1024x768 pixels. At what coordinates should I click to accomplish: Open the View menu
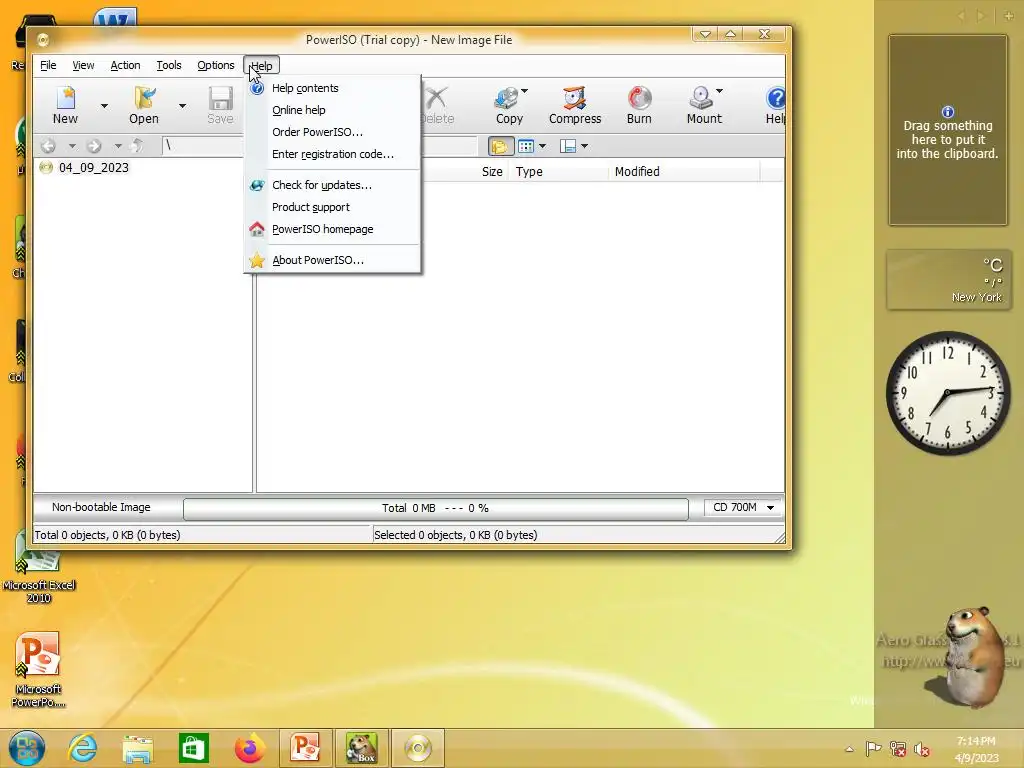pos(83,65)
